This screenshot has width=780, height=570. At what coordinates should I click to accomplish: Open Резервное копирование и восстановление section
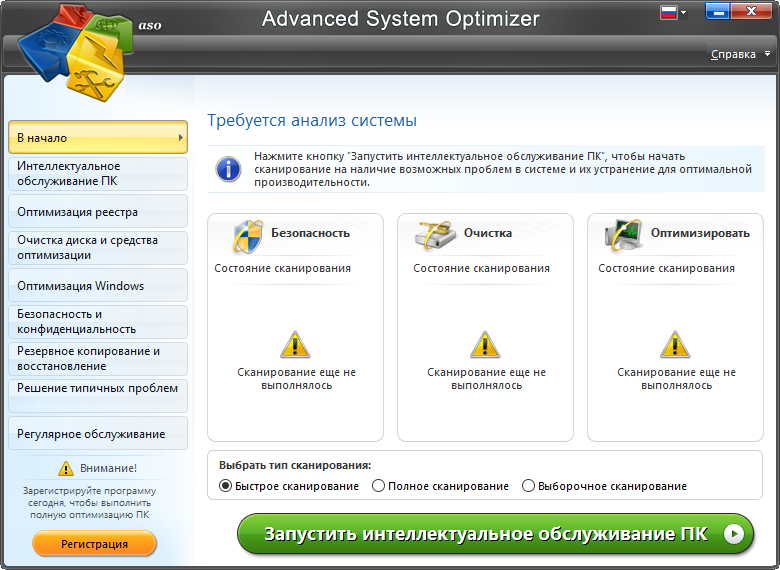[x=98, y=359]
